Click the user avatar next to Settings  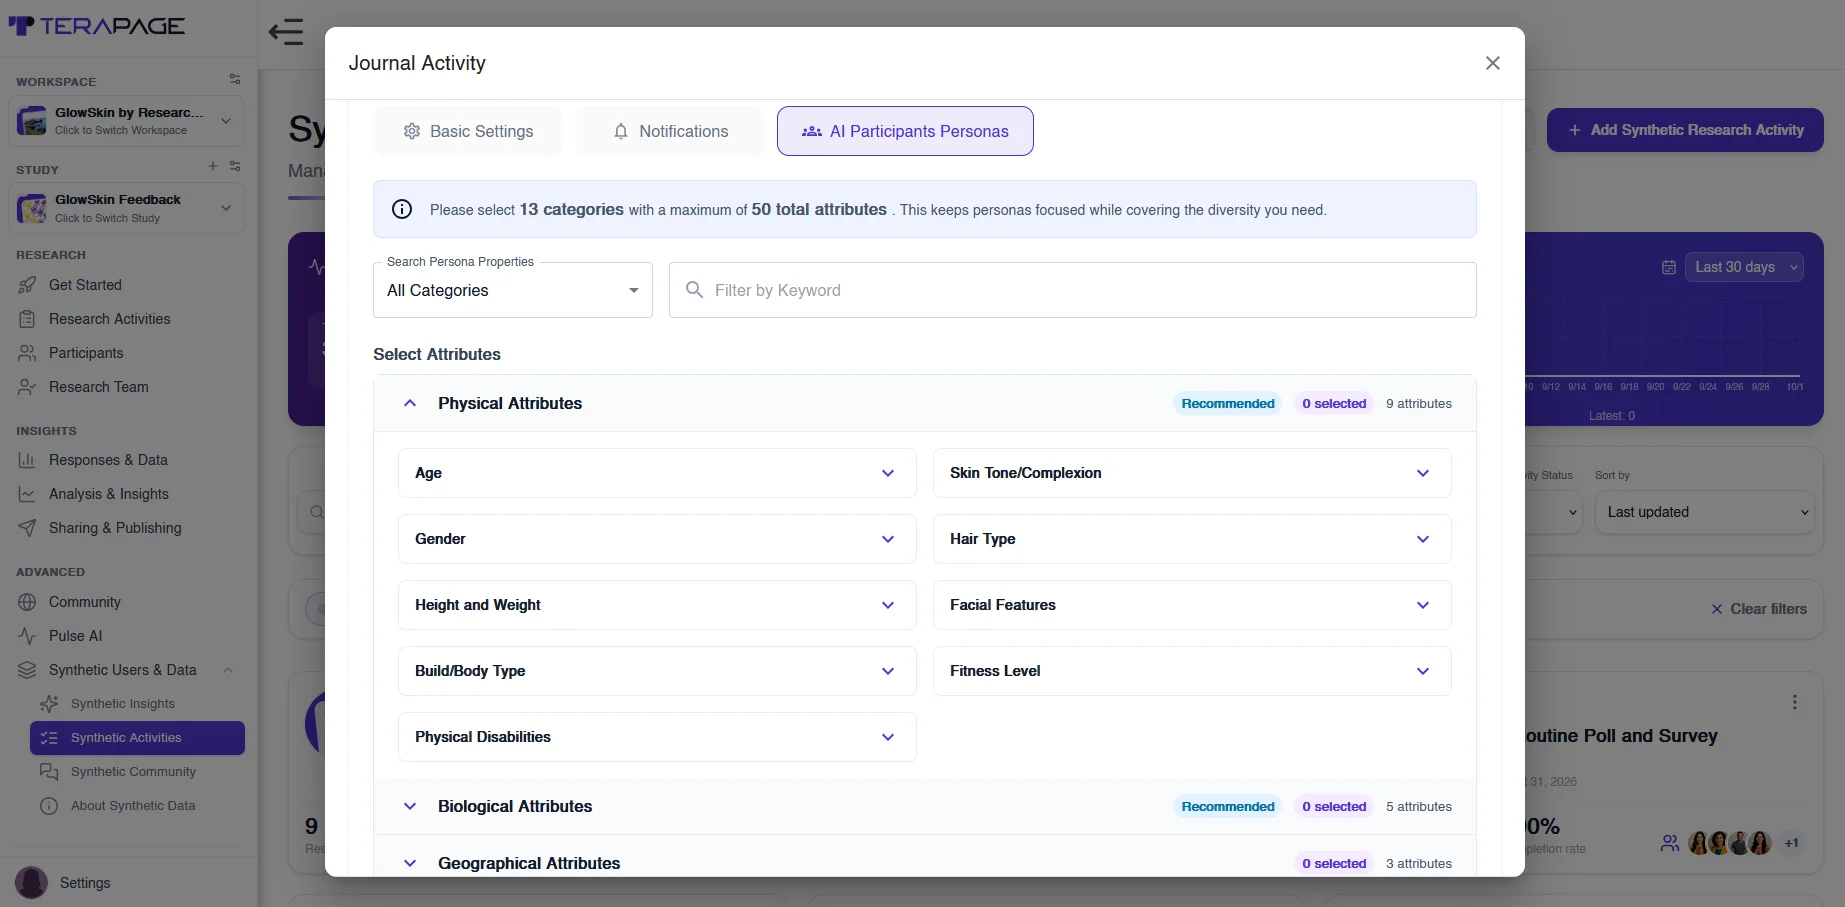pyautogui.click(x=31, y=883)
